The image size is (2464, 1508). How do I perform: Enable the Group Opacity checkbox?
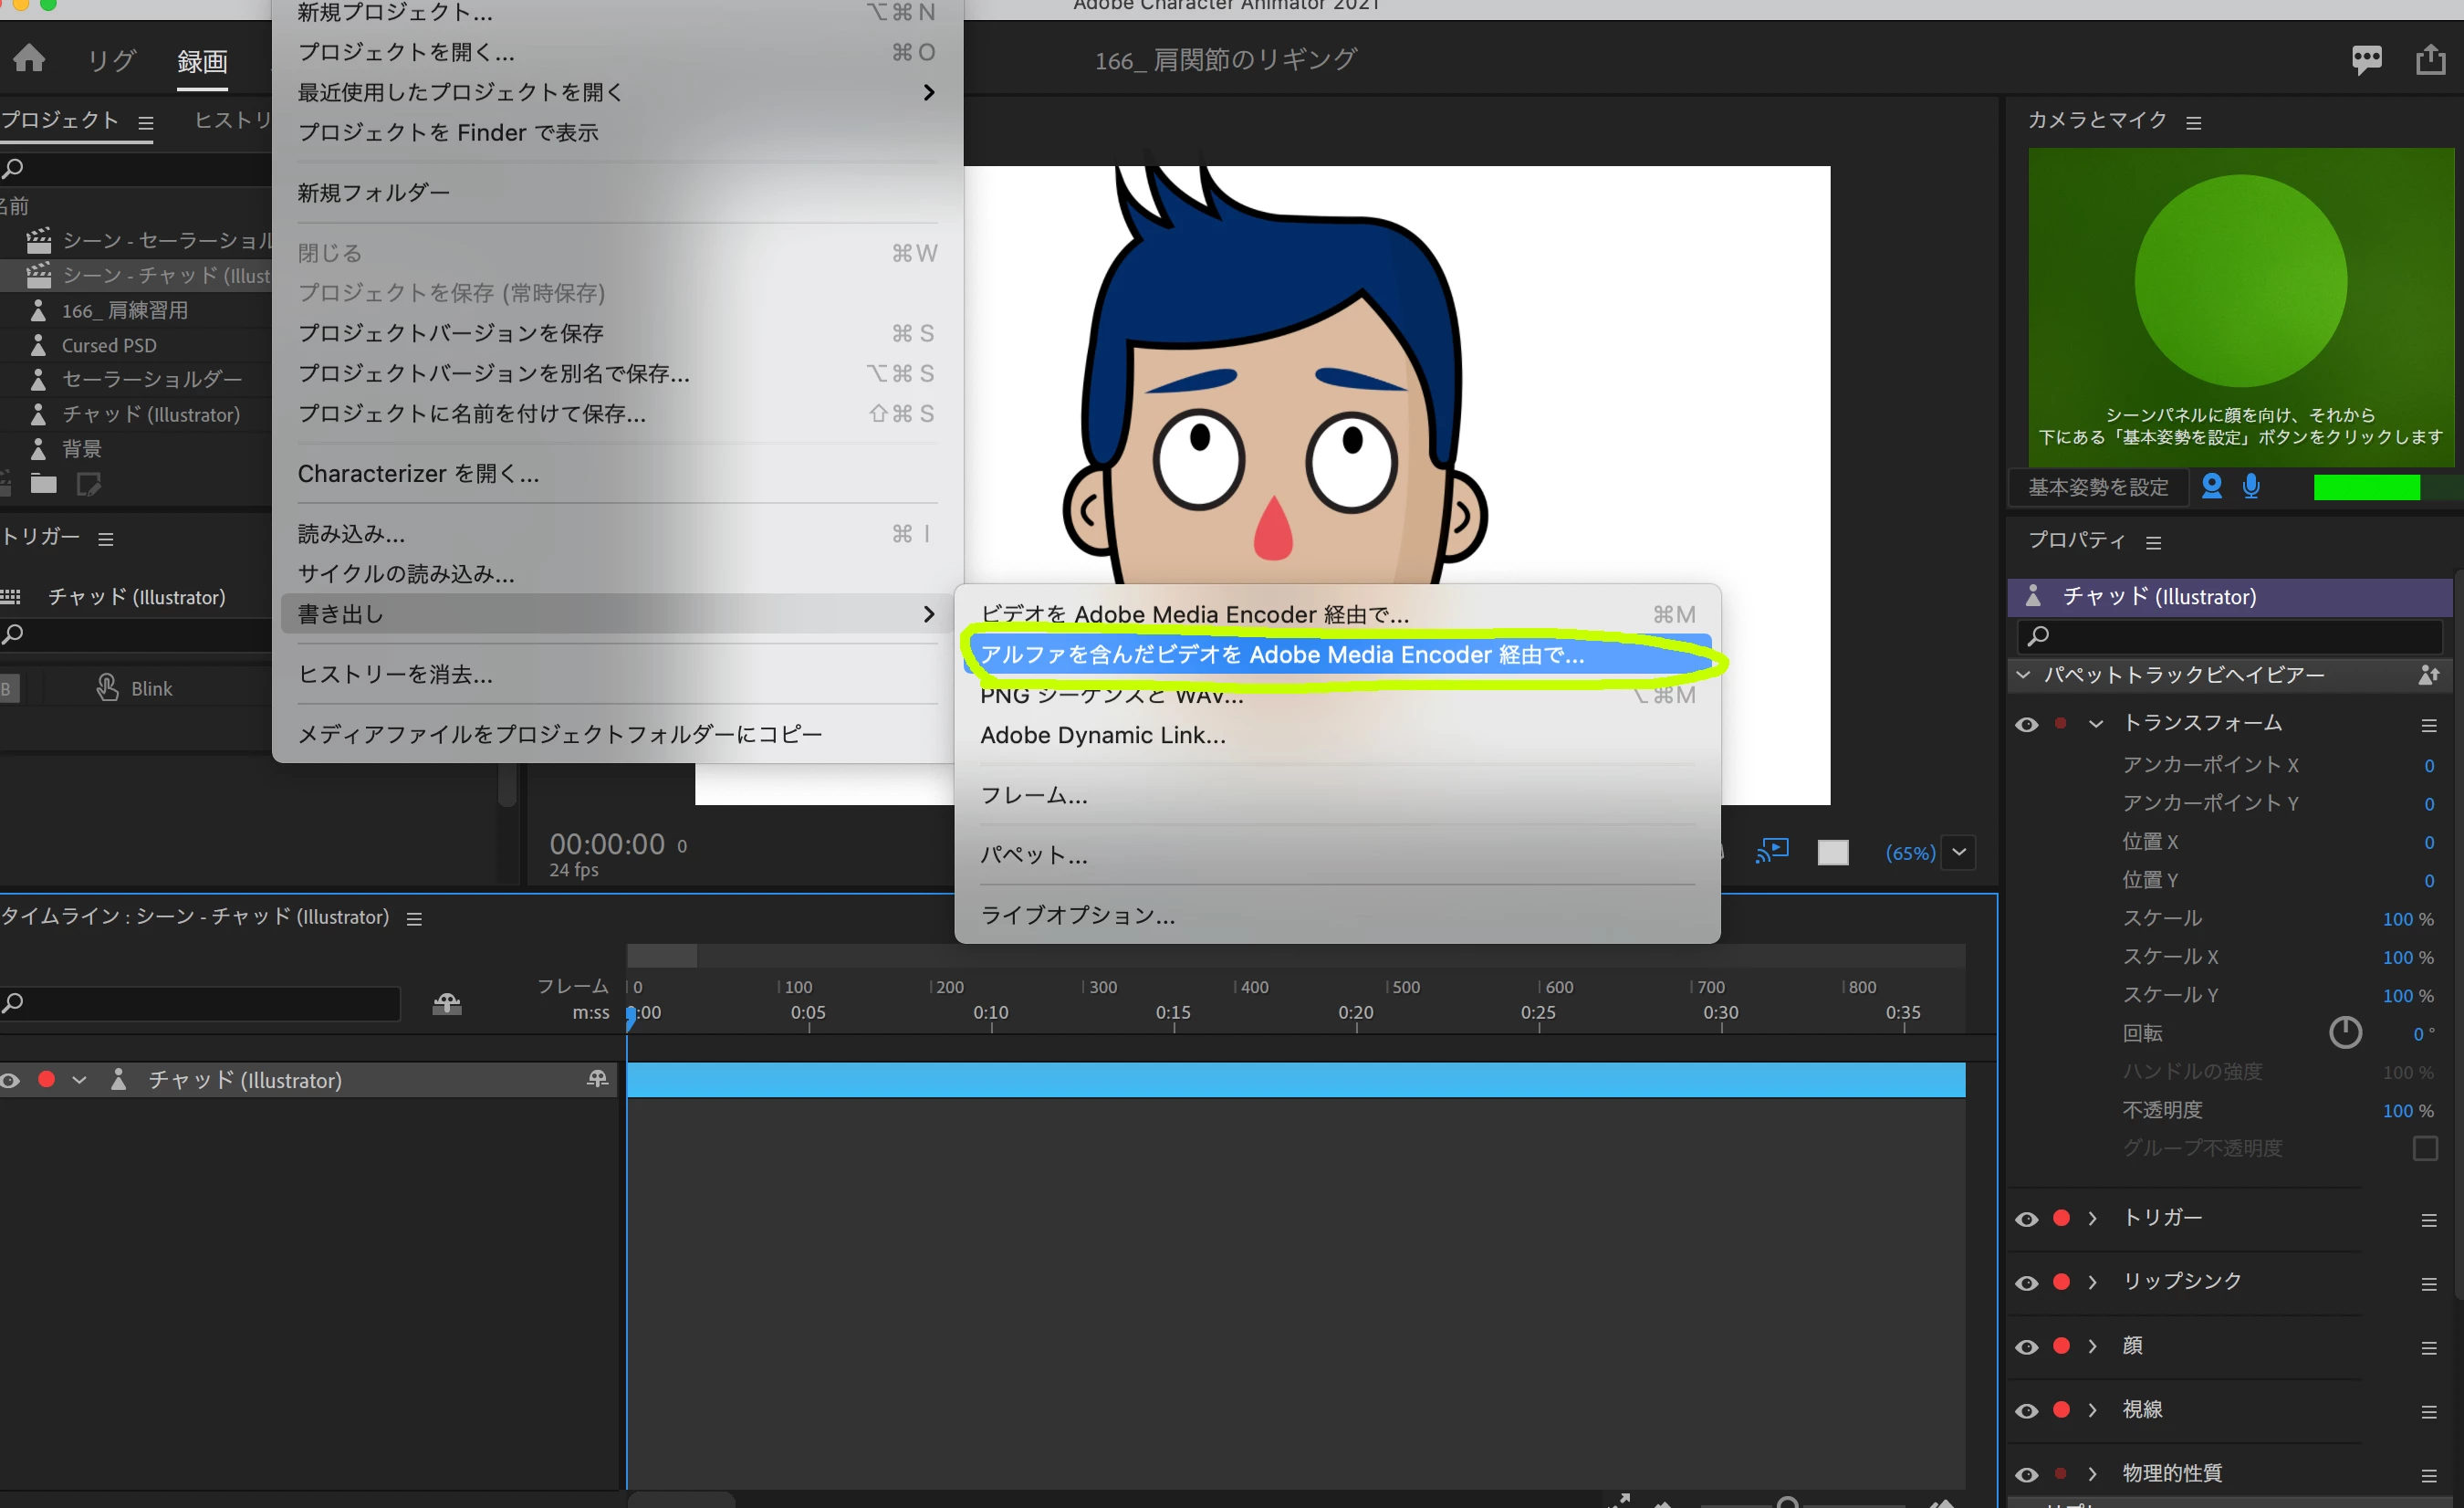point(2425,1148)
